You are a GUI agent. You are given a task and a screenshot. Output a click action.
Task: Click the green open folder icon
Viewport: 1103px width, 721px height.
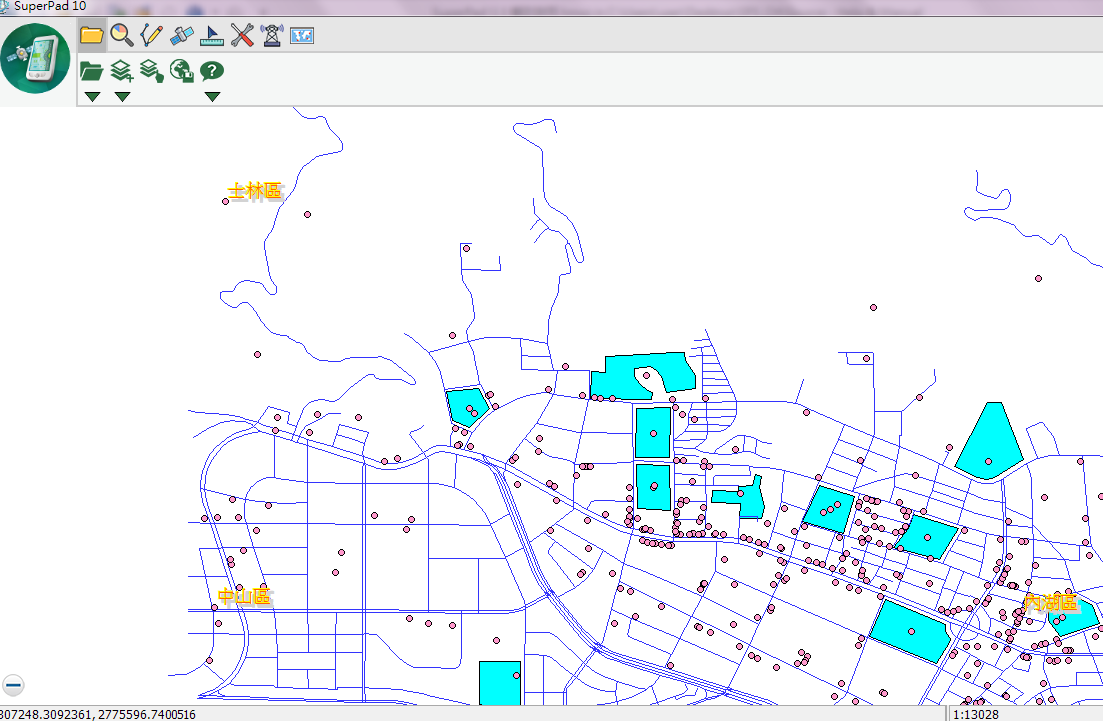[91, 71]
